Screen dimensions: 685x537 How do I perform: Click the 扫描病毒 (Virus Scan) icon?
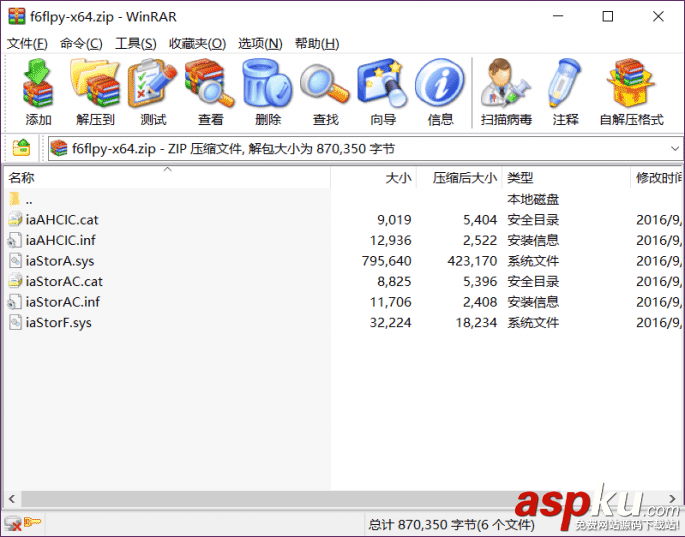point(506,83)
